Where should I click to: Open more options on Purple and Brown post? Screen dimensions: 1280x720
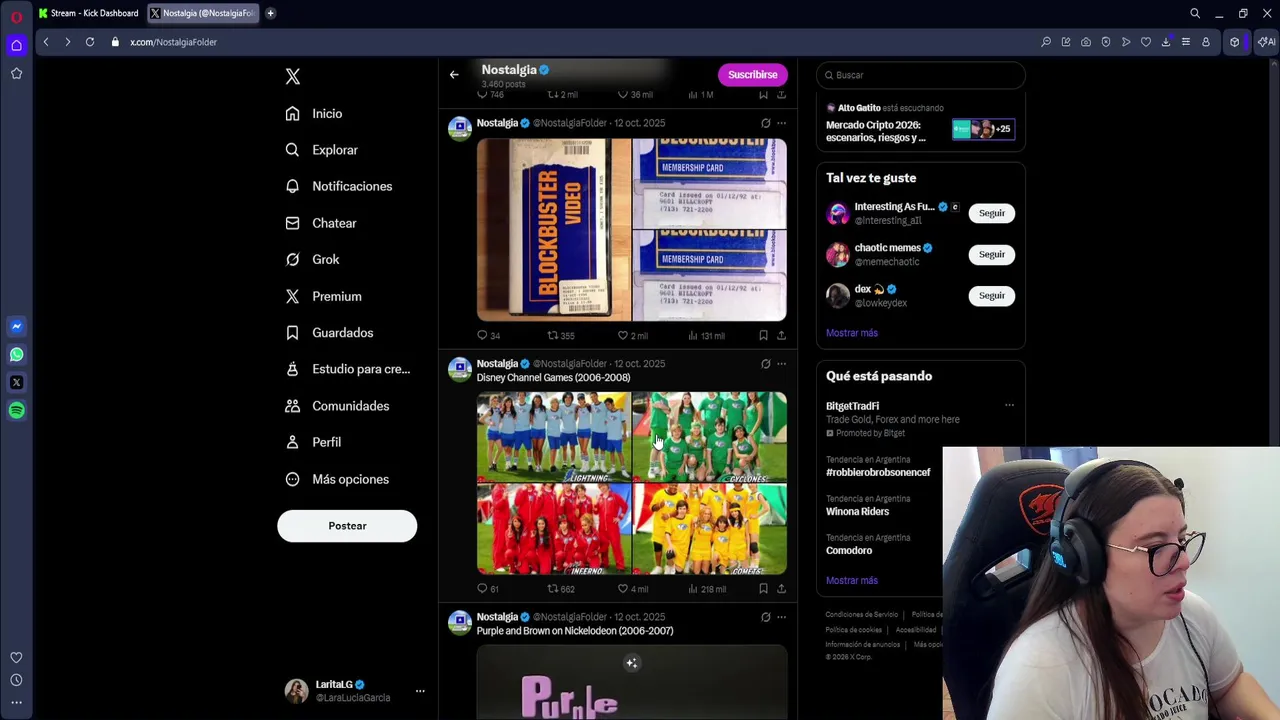tap(781, 617)
